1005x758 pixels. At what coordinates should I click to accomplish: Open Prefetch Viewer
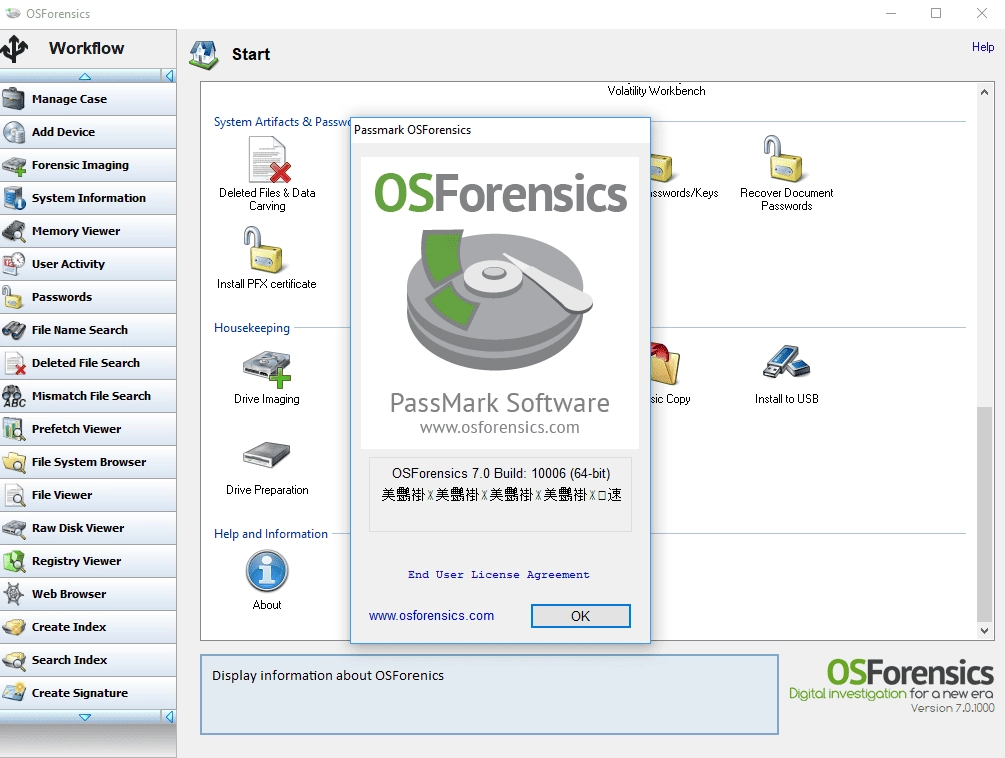[x=88, y=429]
